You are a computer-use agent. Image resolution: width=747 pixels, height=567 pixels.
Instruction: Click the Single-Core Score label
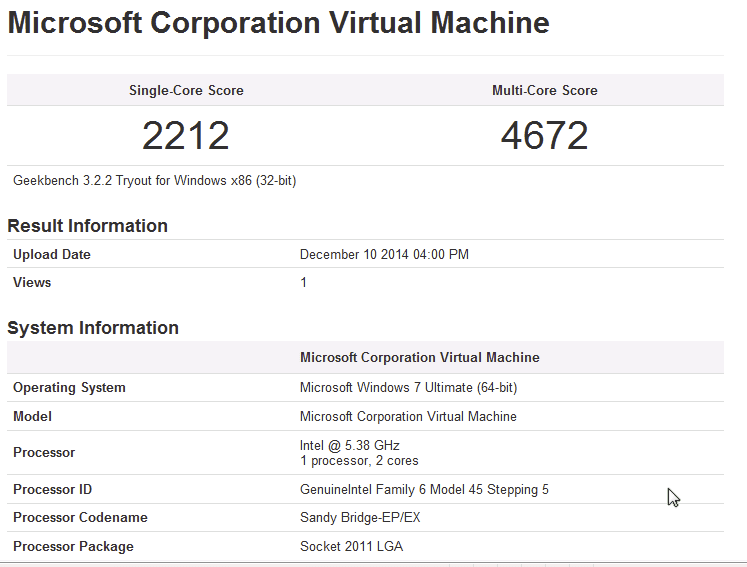click(186, 90)
